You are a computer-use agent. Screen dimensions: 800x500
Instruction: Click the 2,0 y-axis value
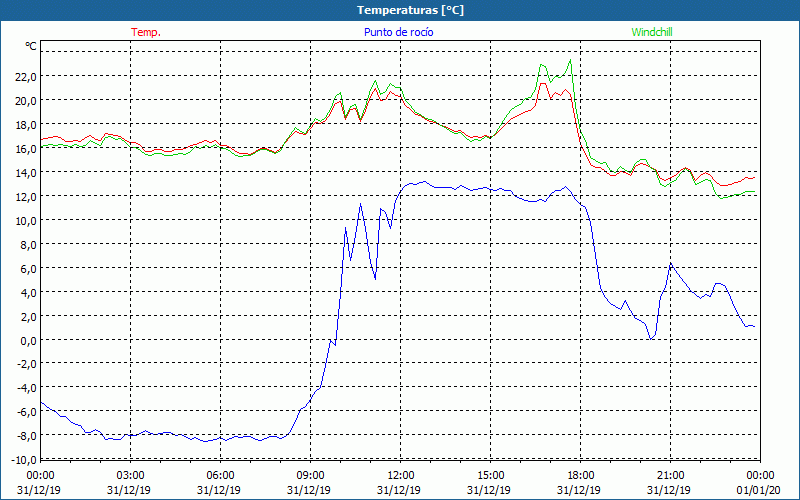click(29, 316)
